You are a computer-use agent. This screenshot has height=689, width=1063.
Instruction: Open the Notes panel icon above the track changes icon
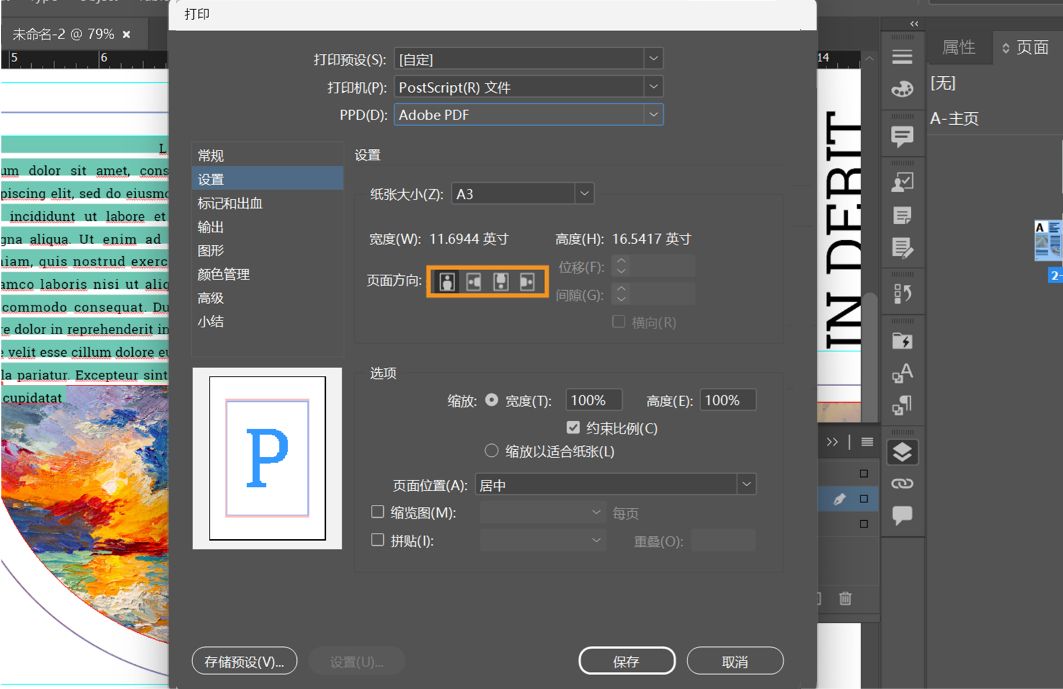(902, 216)
